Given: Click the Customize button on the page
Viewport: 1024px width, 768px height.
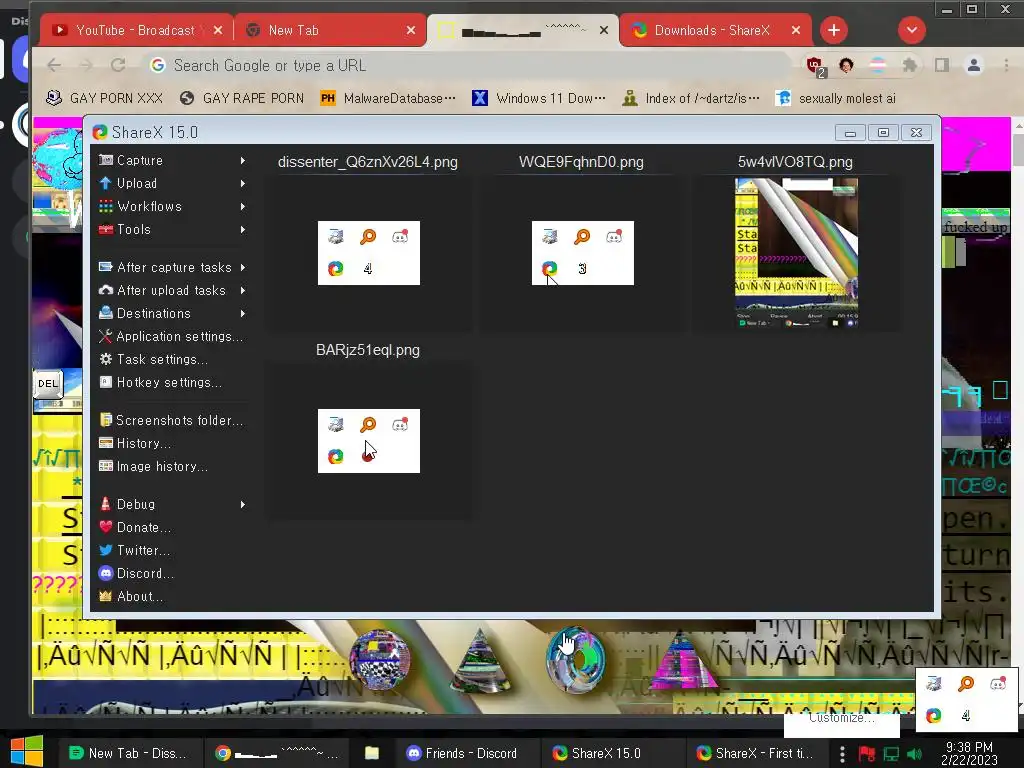Looking at the screenshot, I should pos(841,718).
